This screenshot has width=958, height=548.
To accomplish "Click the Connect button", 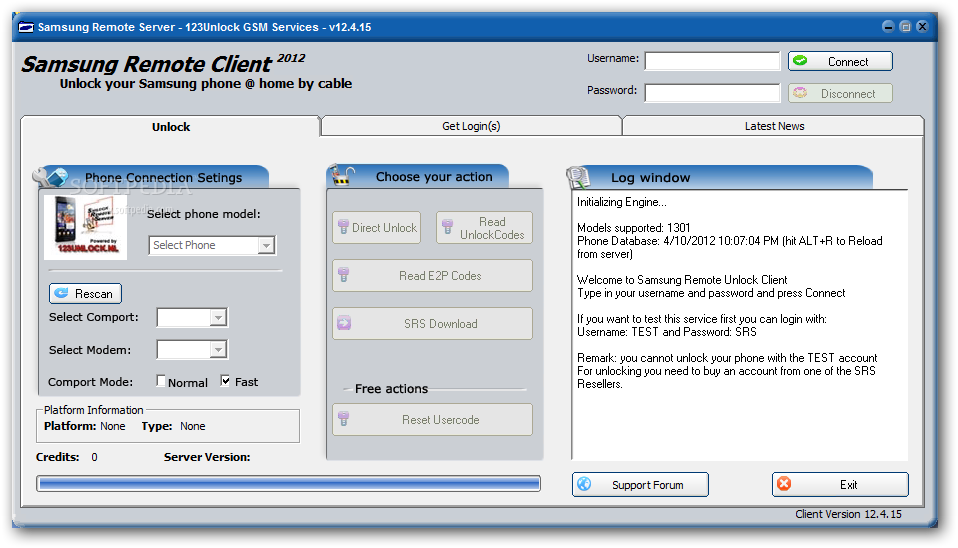I will click(x=840, y=61).
